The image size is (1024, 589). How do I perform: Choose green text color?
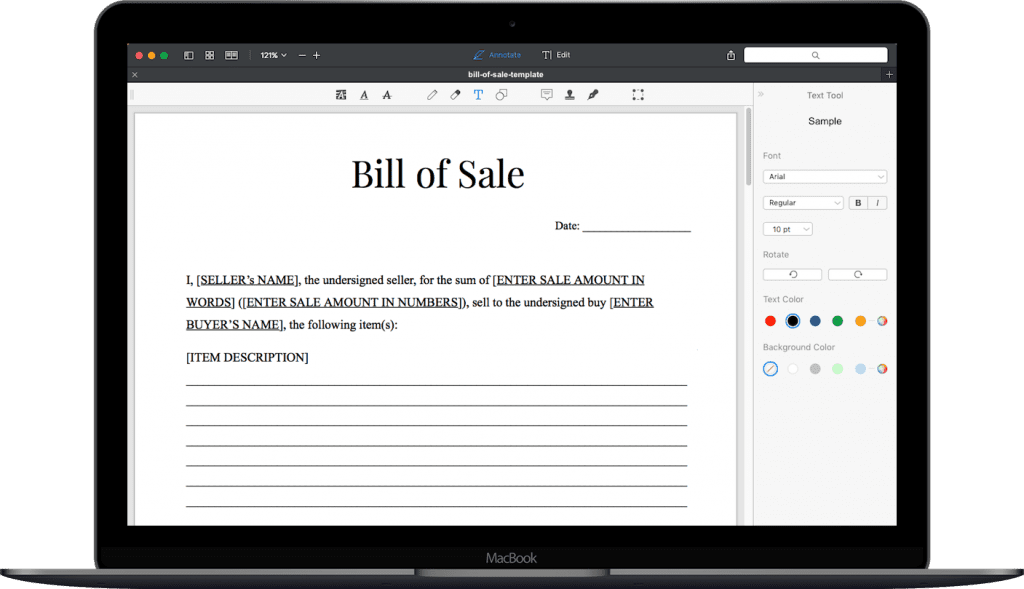pos(838,321)
